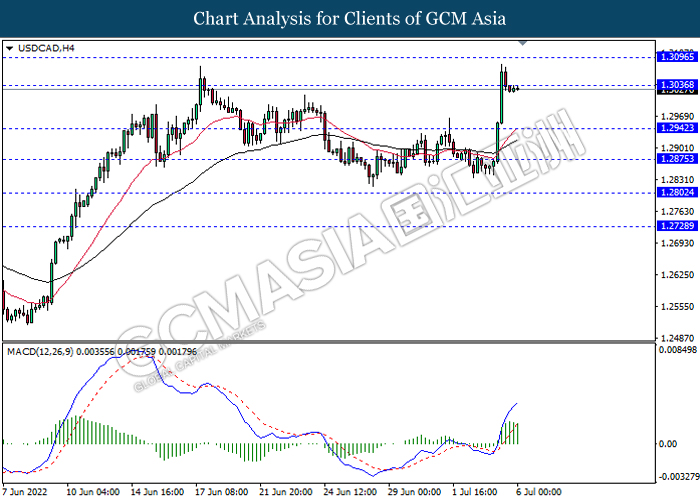Click the 1 Jul 16:00 time label
The height and width of the screenshot is (500, 700).
(475, 492)
